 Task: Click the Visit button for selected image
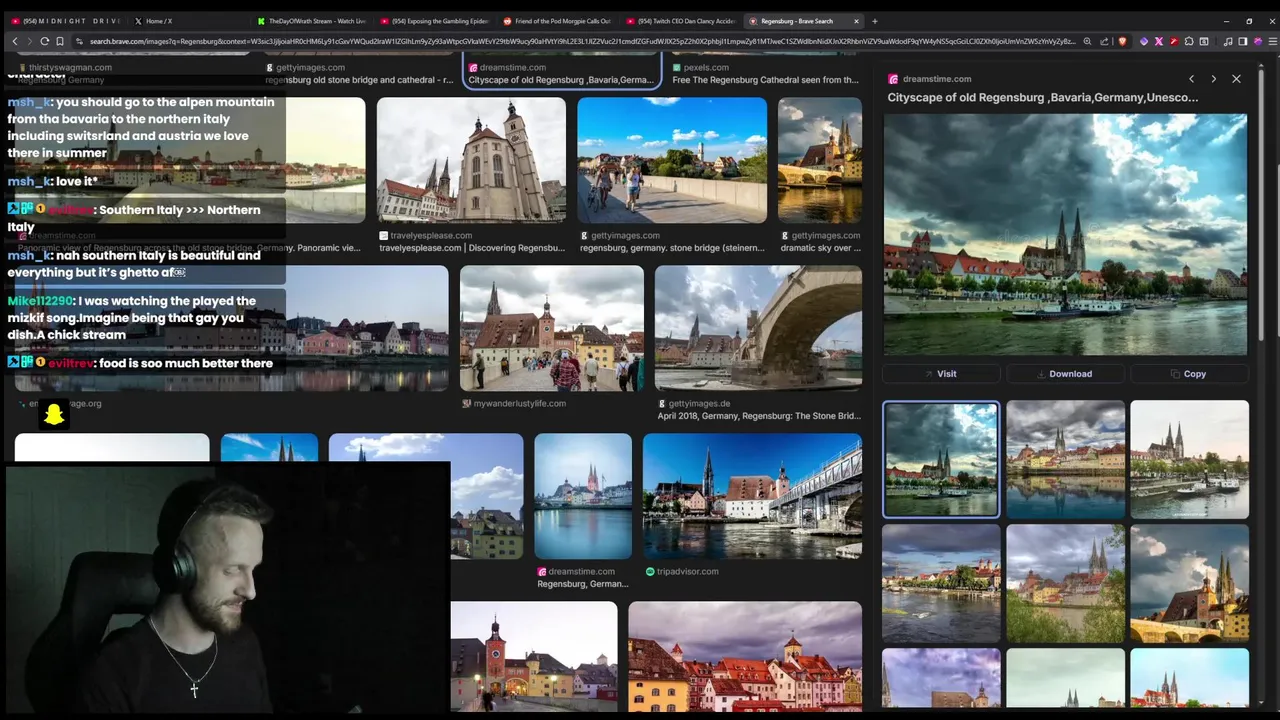pyautogui.click(x=941, y=374)
